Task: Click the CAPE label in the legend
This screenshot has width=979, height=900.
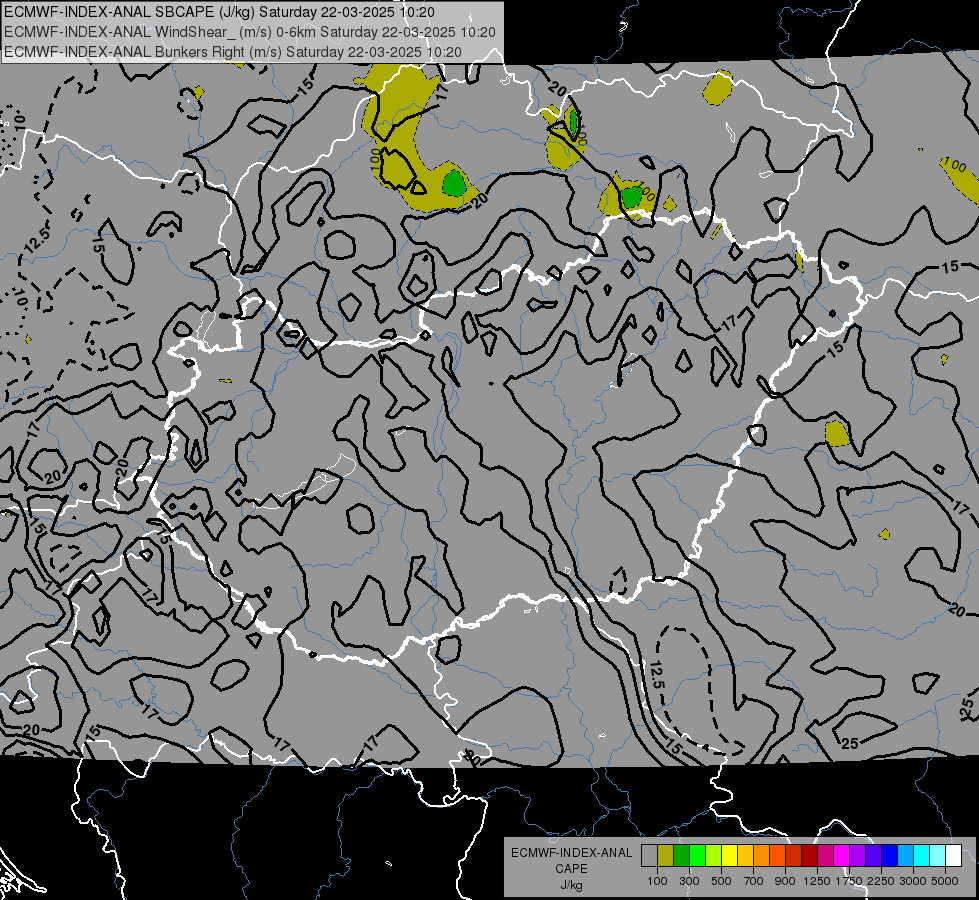Action: [571, 869]
